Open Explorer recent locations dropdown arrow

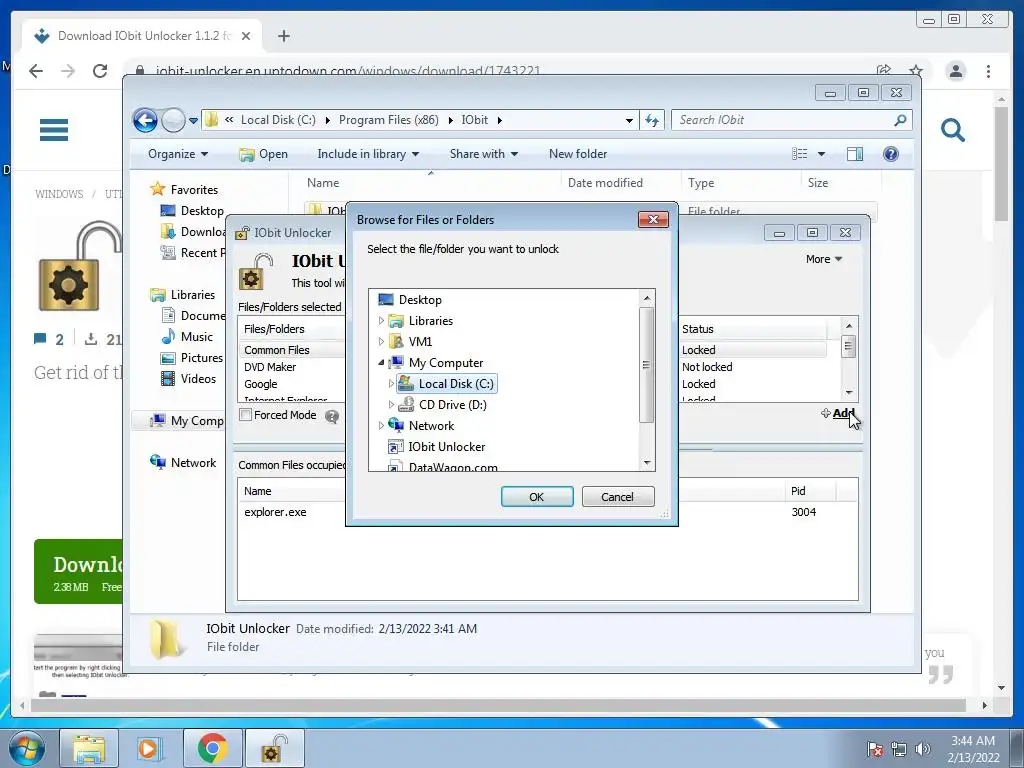pyautogui.click(x=193, y=121)
